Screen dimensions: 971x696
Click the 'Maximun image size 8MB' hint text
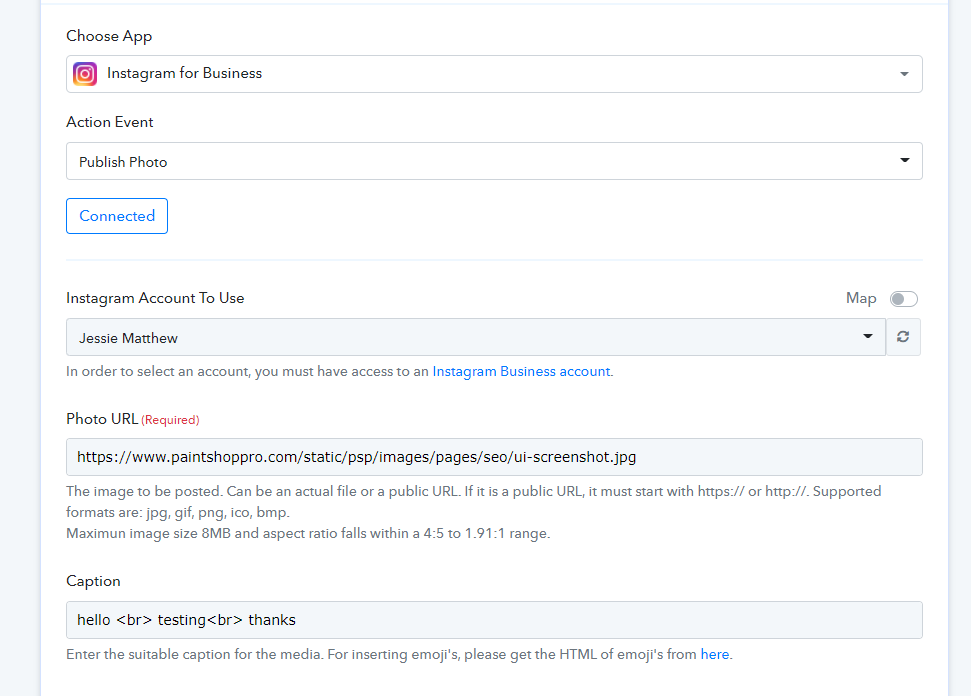tap(308, 533)
